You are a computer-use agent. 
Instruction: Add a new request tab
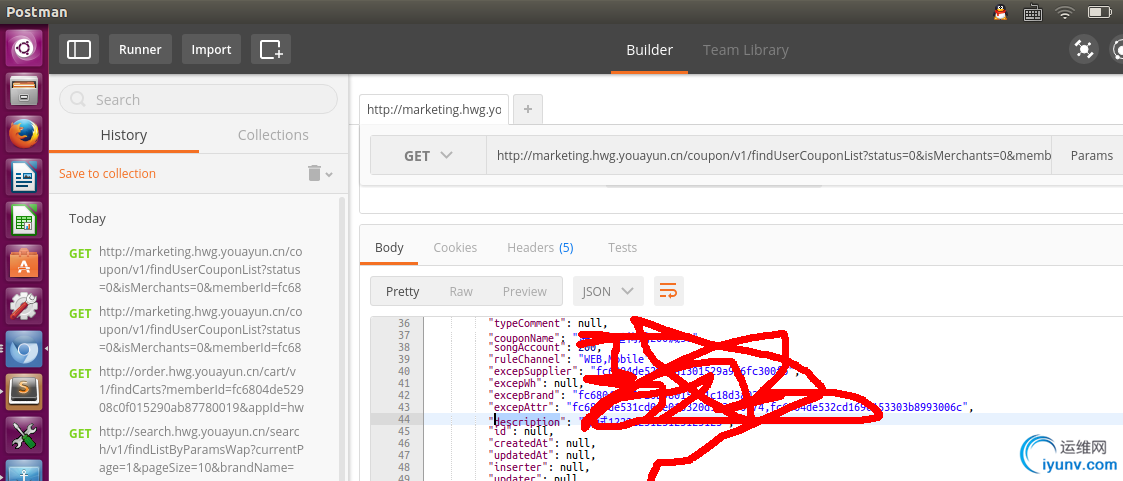click(528, 109)
